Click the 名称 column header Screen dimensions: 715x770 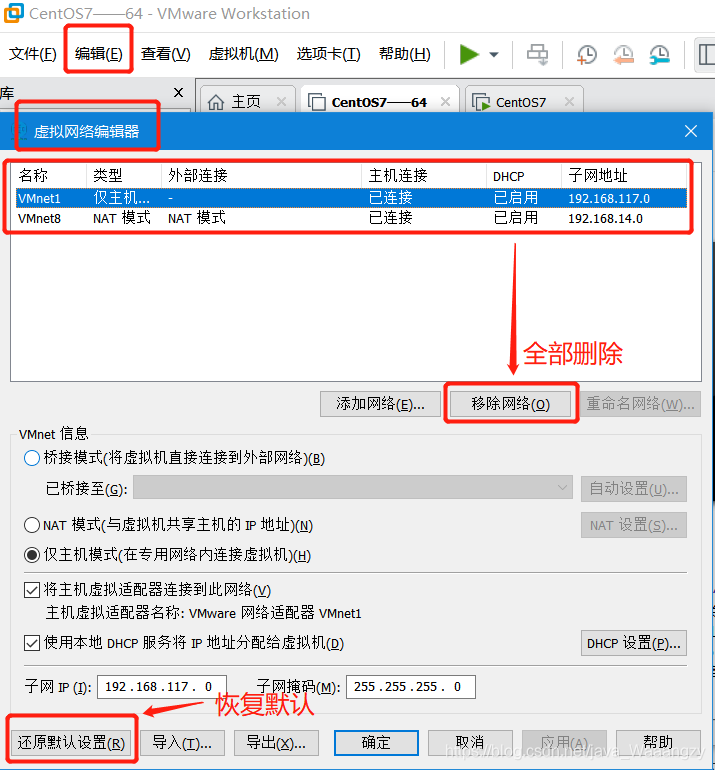(x=49, y=175)
